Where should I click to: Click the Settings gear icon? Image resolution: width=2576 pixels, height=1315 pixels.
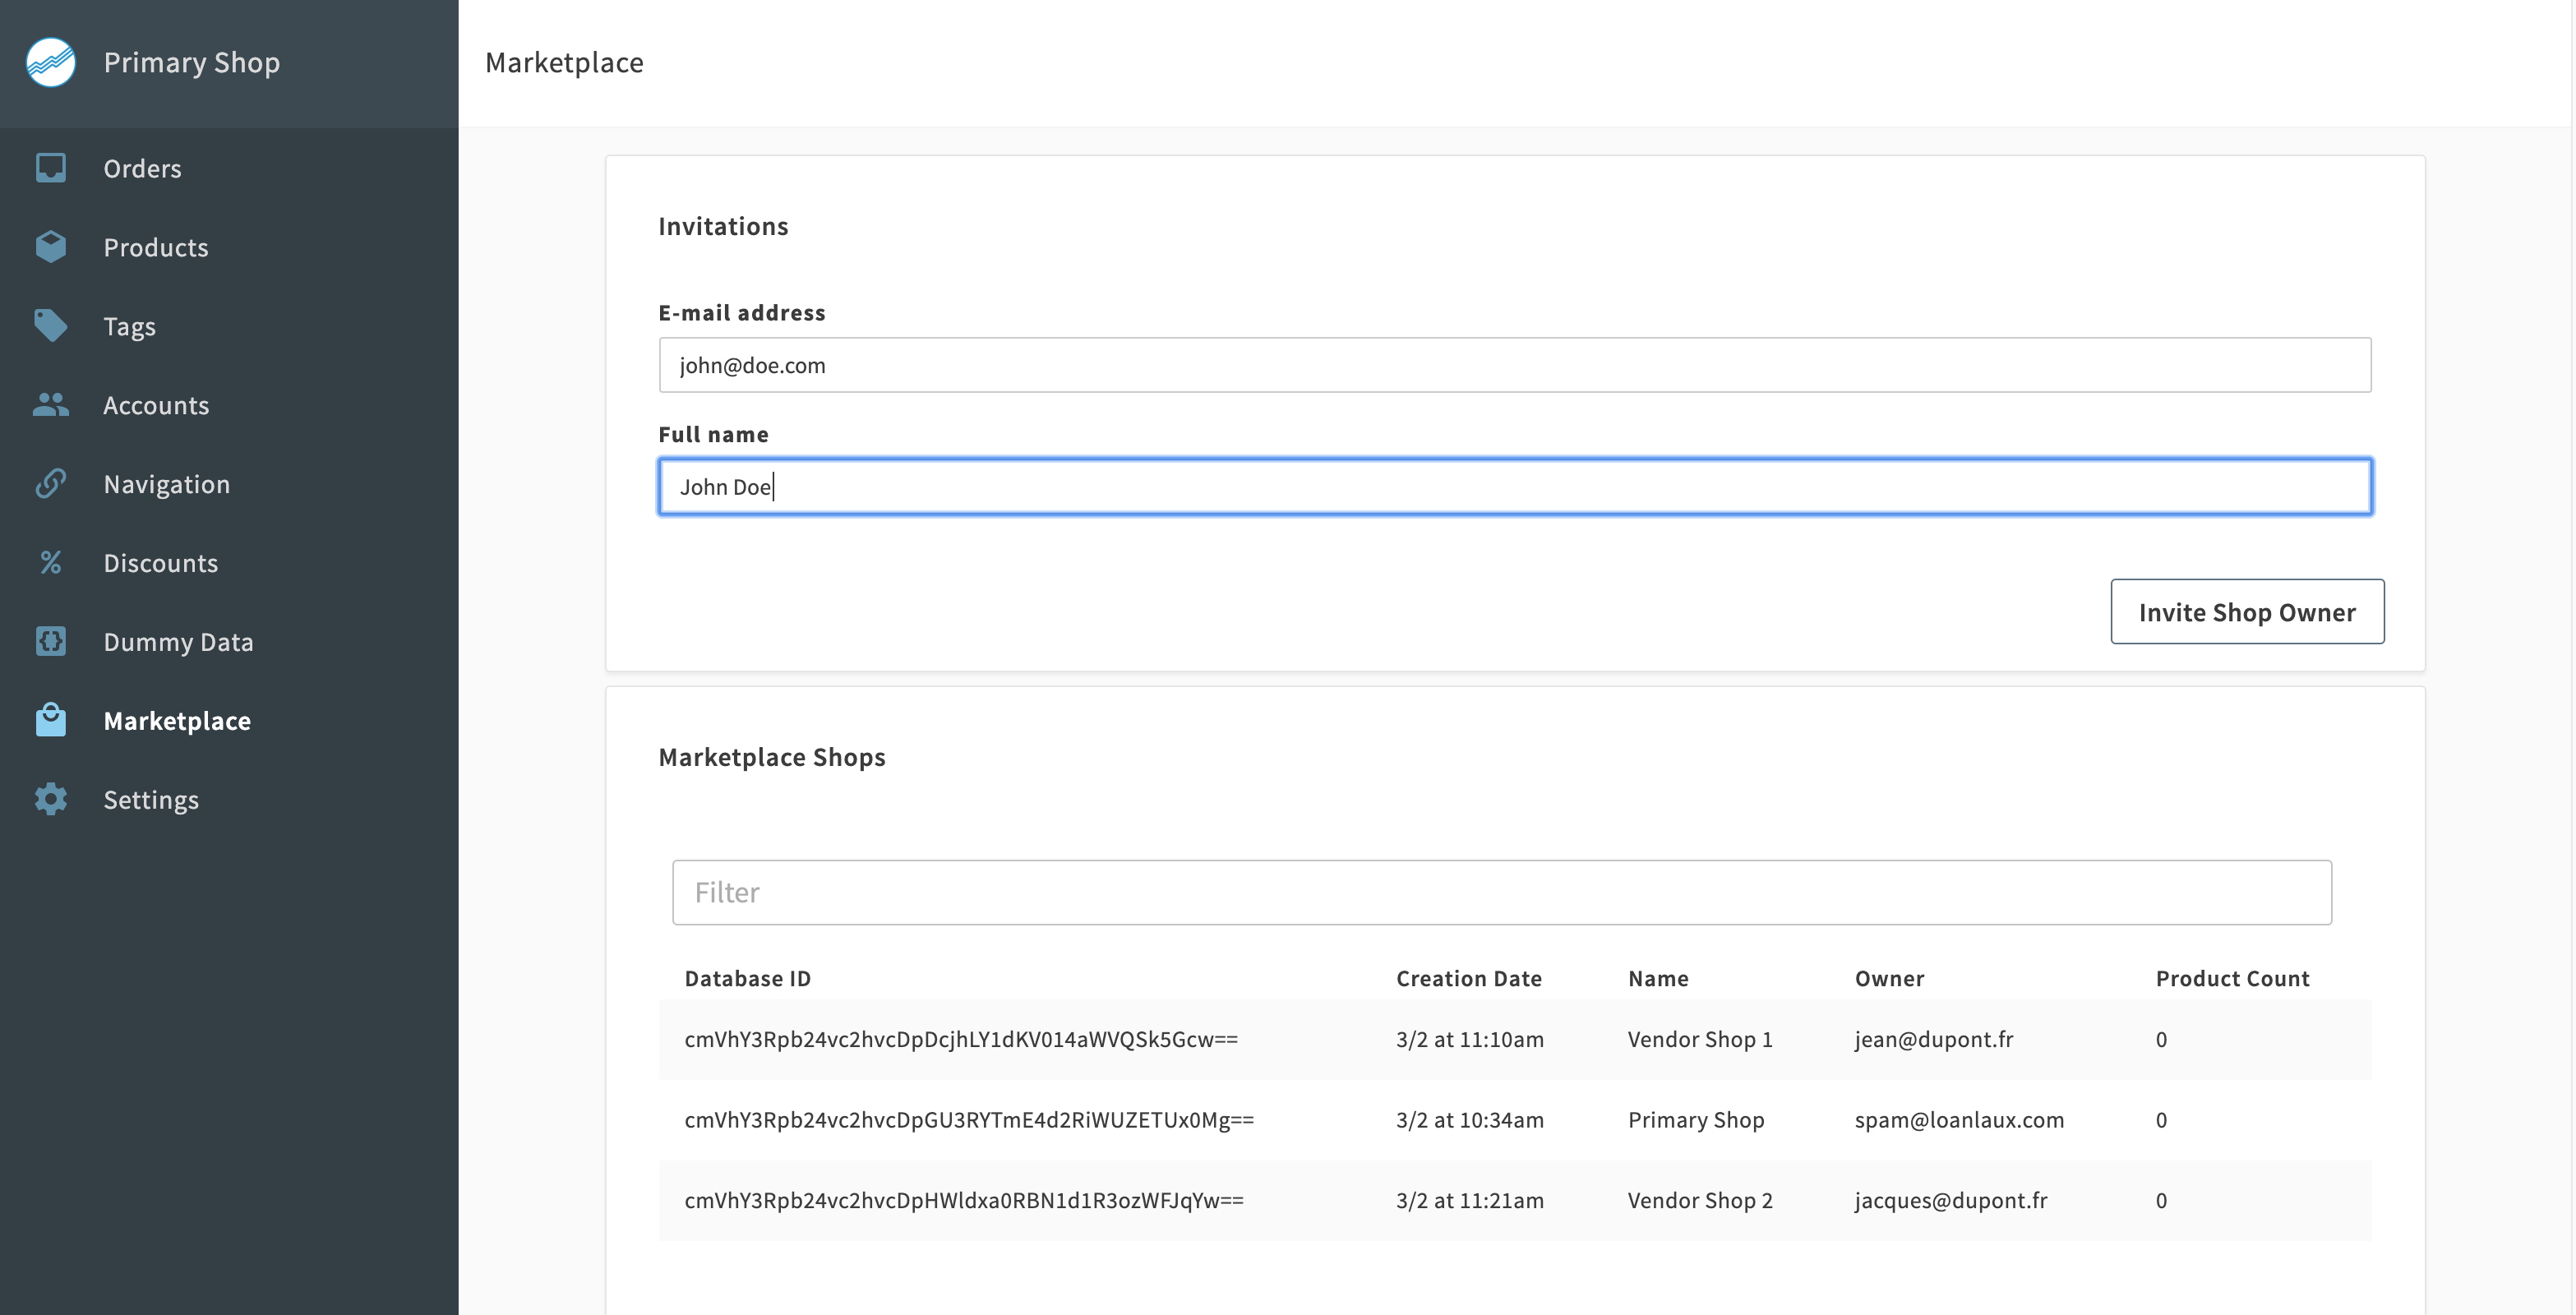(50, 799)
